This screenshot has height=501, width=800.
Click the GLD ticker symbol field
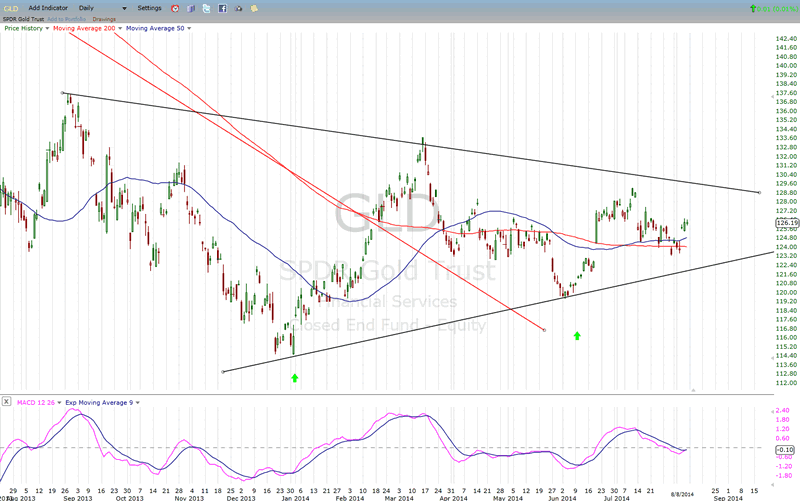pos(12,8)
